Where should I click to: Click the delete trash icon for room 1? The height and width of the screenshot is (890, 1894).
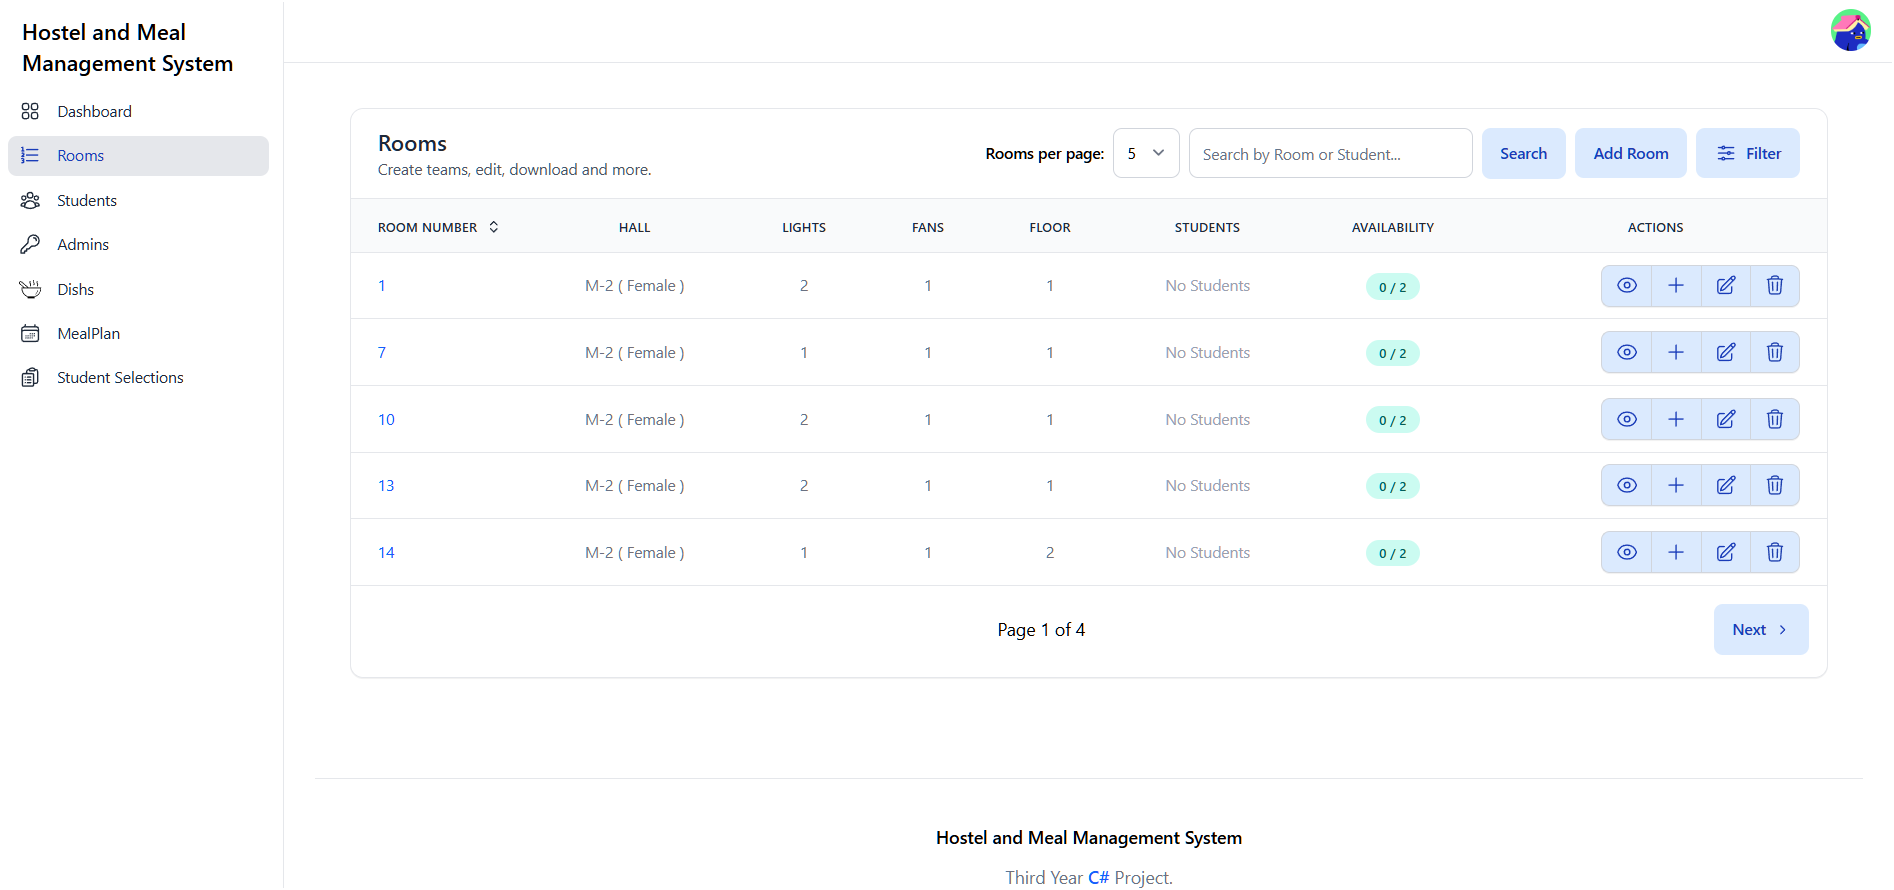[1774, 286]
